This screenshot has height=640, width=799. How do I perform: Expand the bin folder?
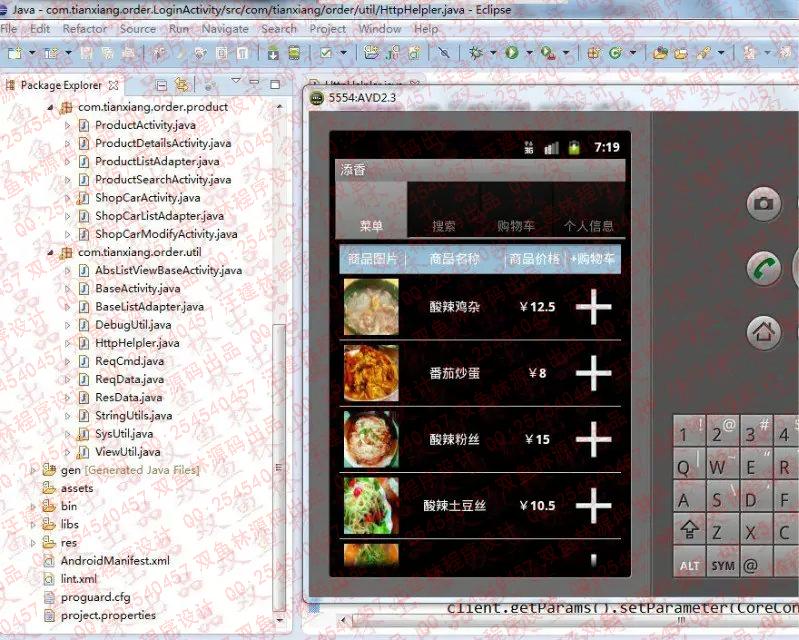(33, 506)
